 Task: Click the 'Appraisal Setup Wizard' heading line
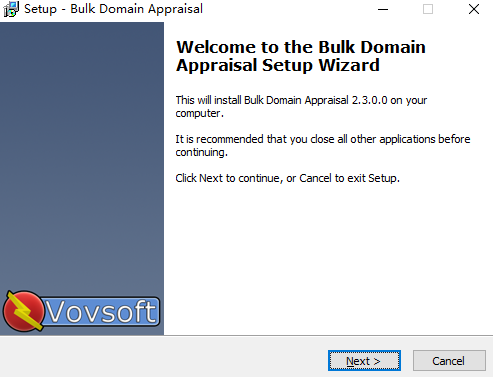[278, 65]
